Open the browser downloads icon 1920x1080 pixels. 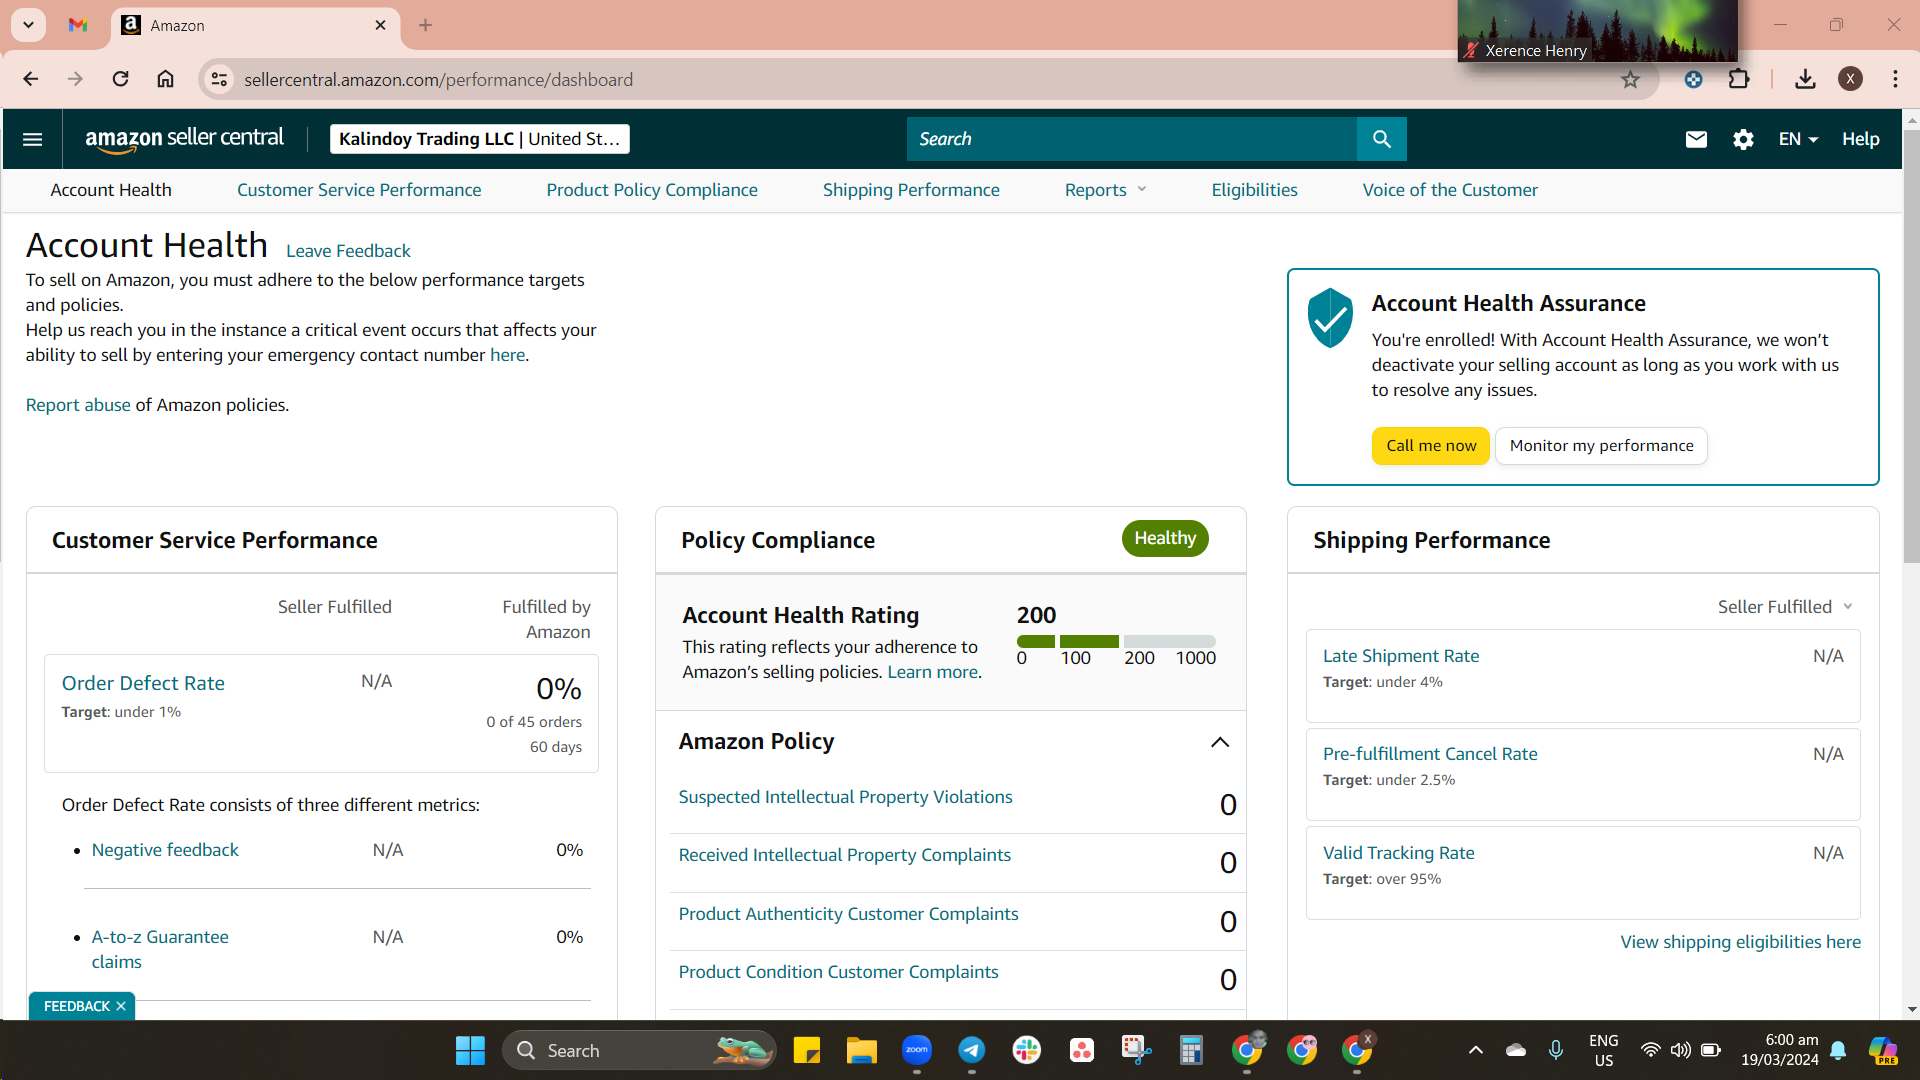point(1805,79)
